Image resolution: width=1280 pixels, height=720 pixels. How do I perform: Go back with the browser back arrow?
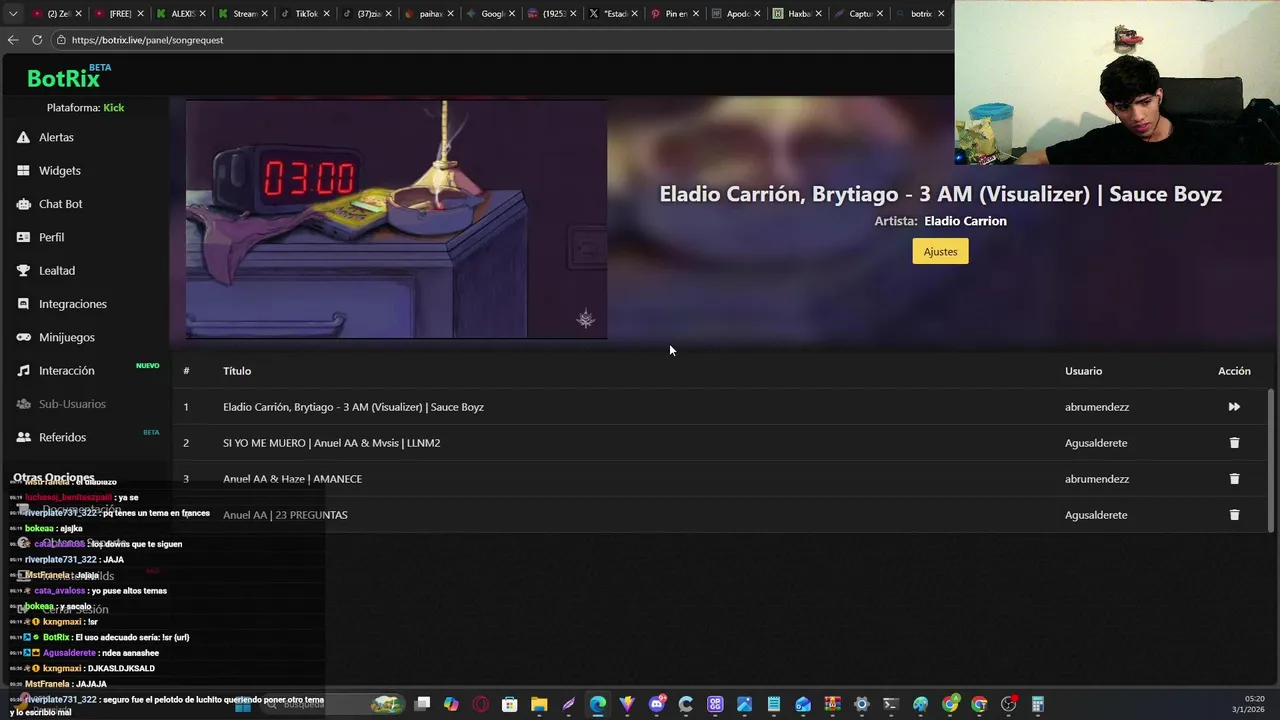(13, 40)
